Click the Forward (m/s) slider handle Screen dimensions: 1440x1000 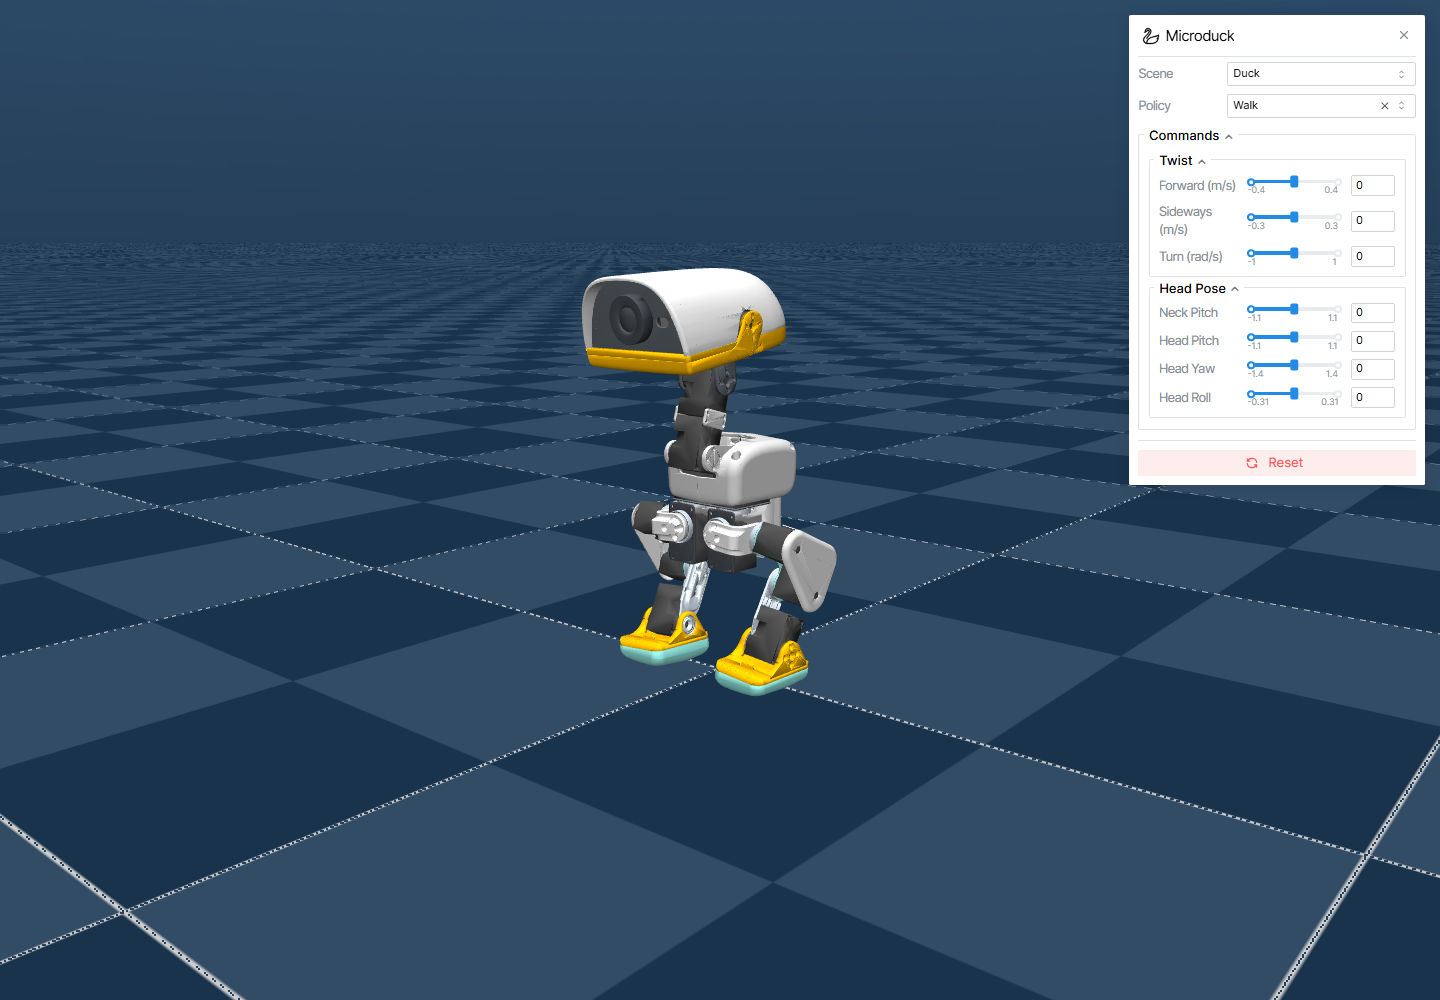pyautogui.click(x=1294, y=182)
